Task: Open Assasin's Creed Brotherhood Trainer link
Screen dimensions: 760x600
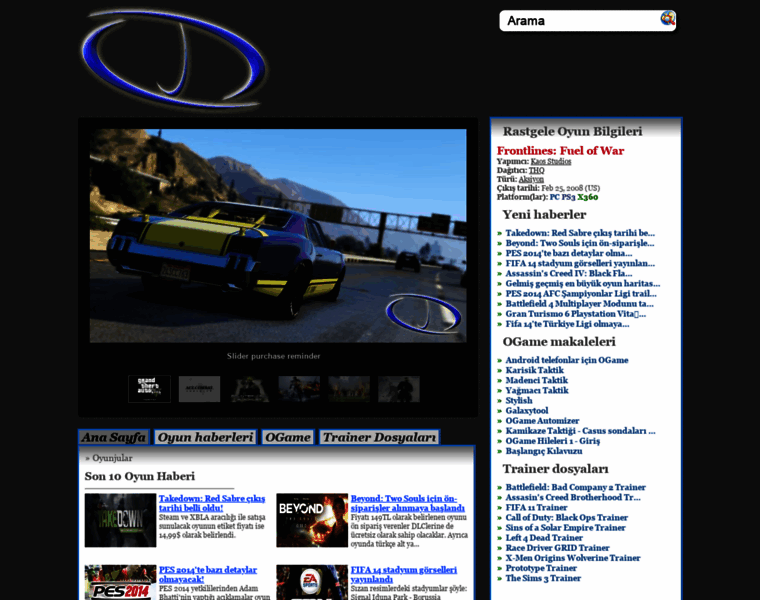Action: pos(573,497)
